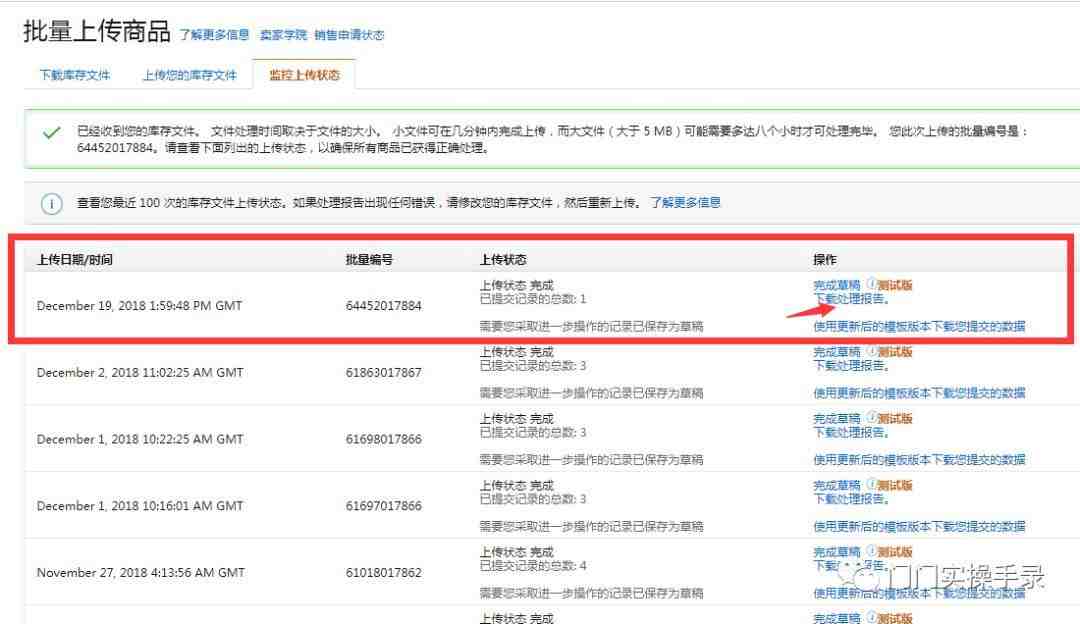
Task: Click info icon beside 测试版 for batch 64452017884
Action: [x=871, y=284]
